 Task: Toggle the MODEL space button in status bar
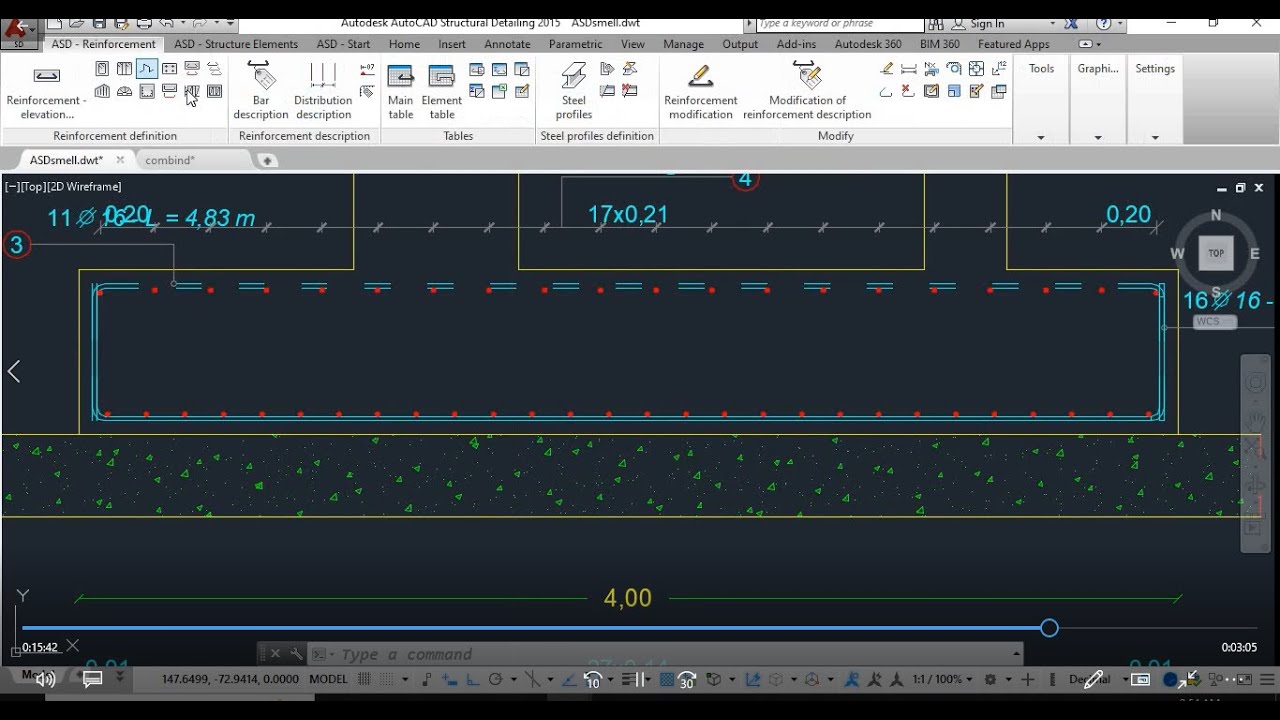click(x=329, y=679)
